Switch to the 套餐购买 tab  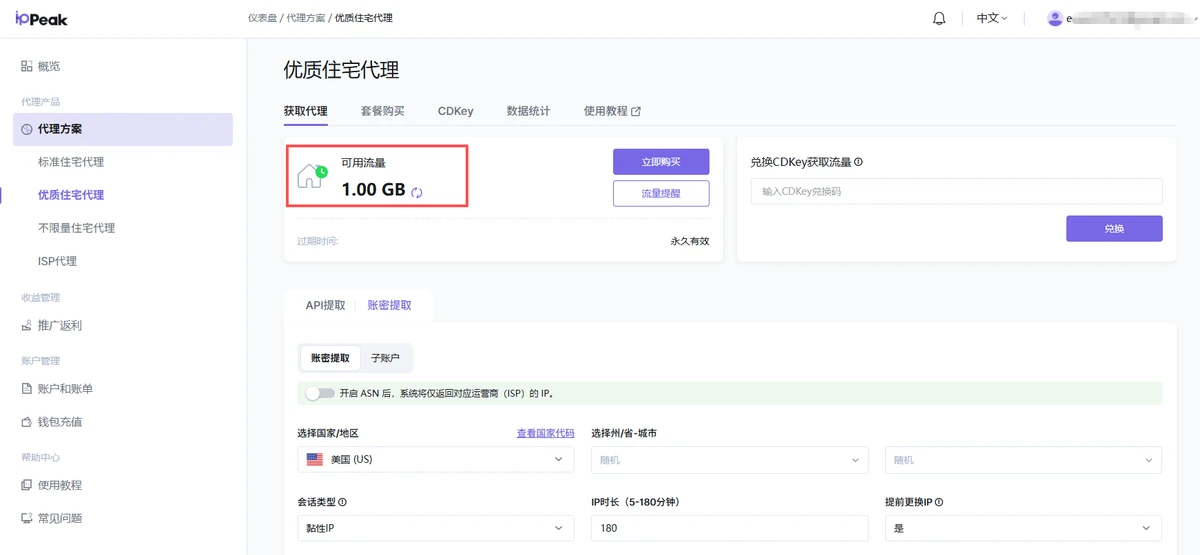click(382, 111)
